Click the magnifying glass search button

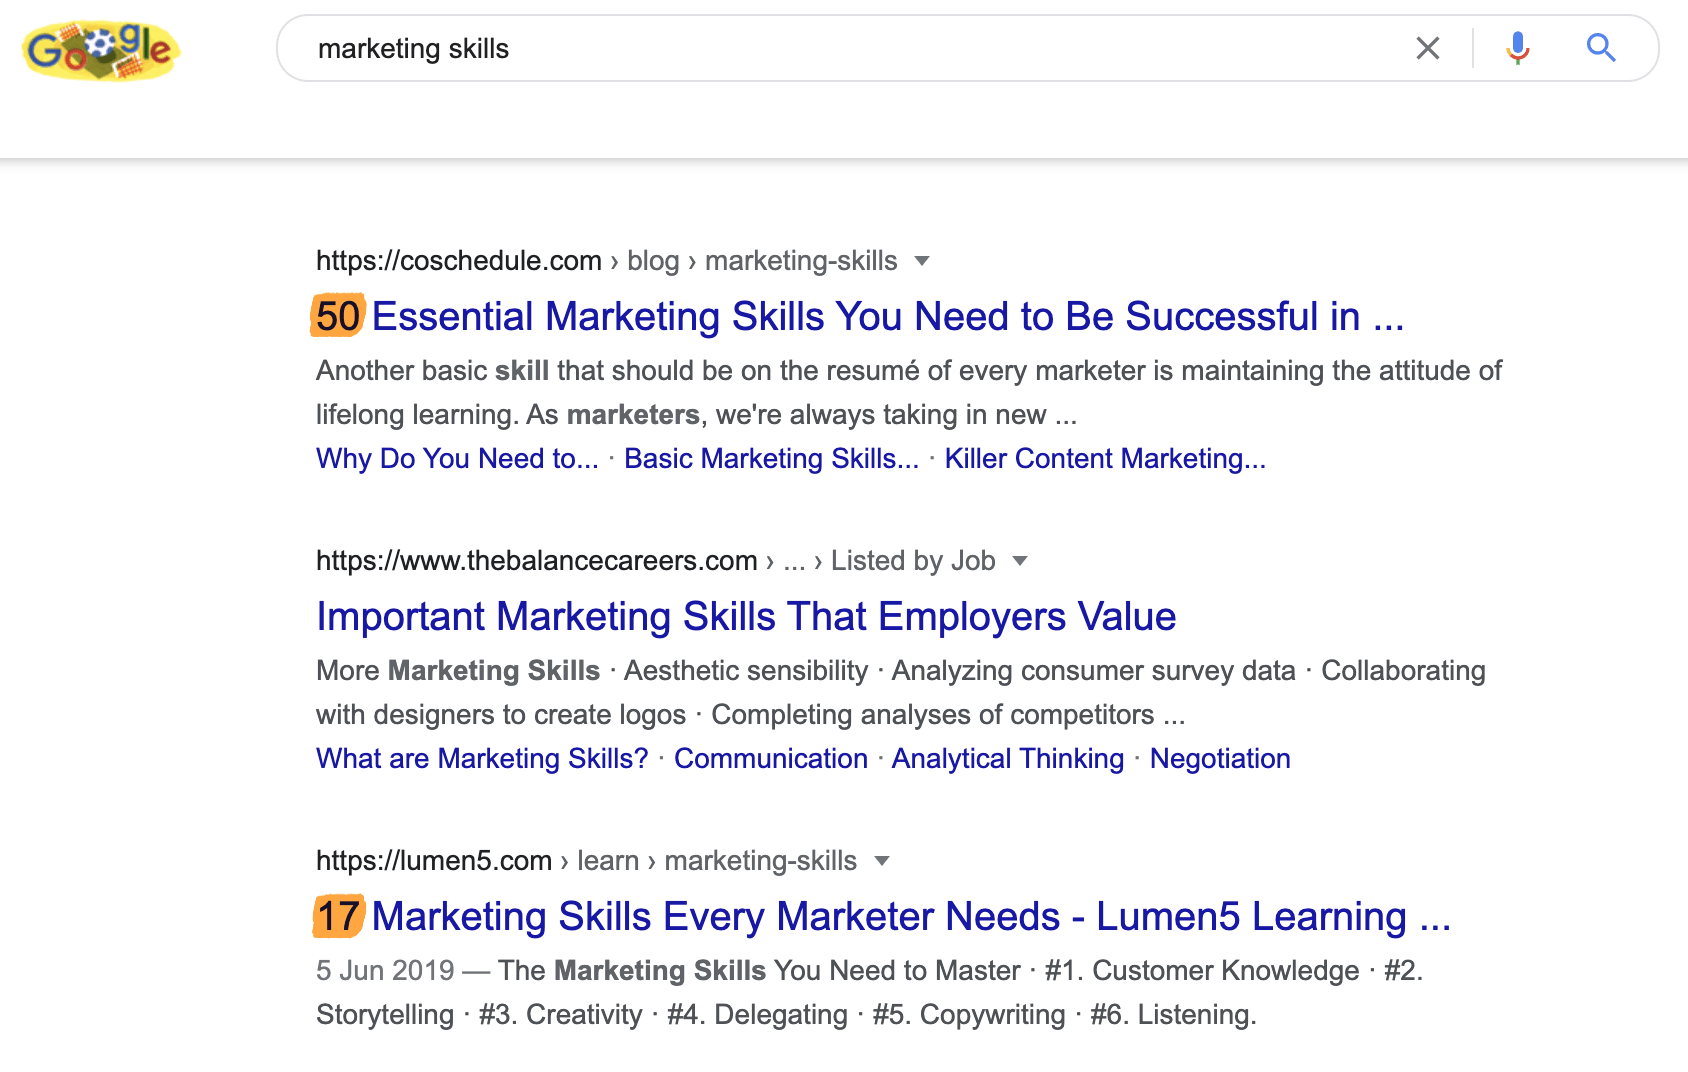(1601, 48)
